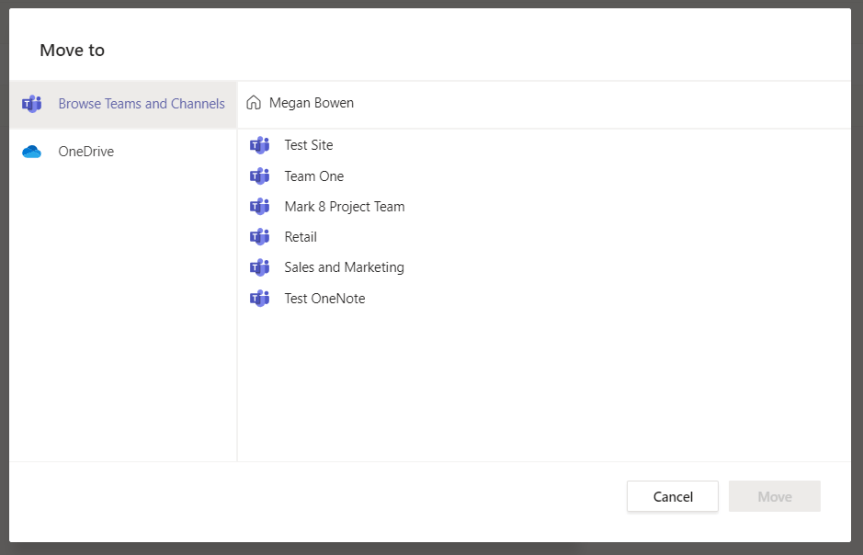Open the Mark 8 Project Team name
863x555 pixels.
344,207
